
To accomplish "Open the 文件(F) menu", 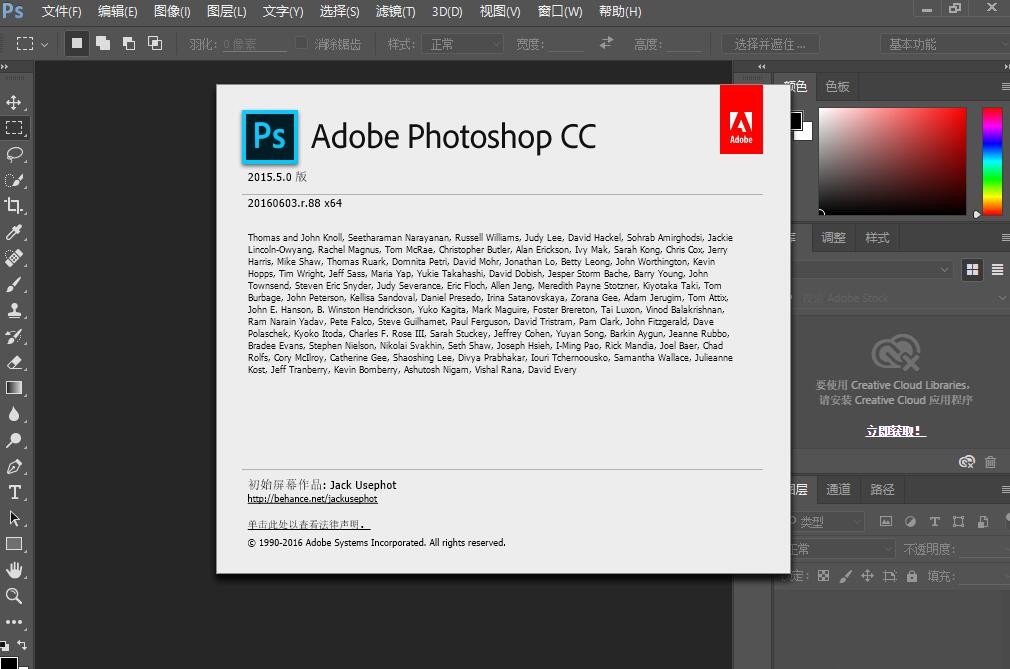I will 61,12.
